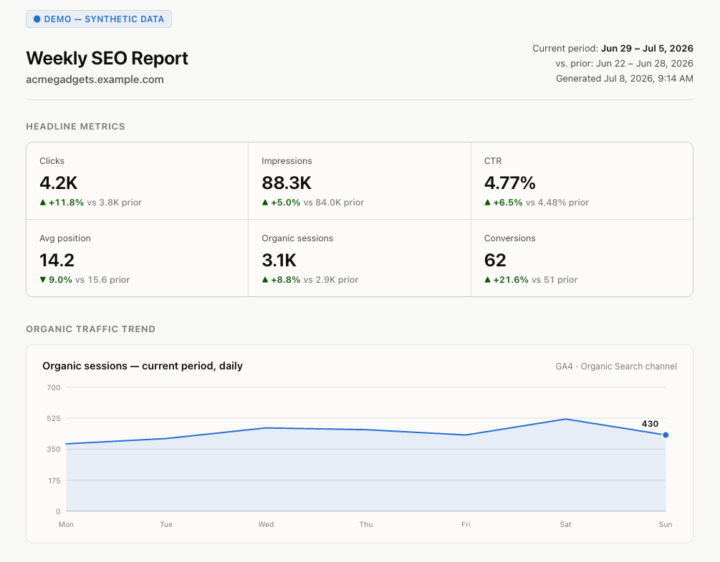Select the Clicks 4.2K metric card
Image resolution: width=720 pixels, height=562 pixels.
pos(137,181)
